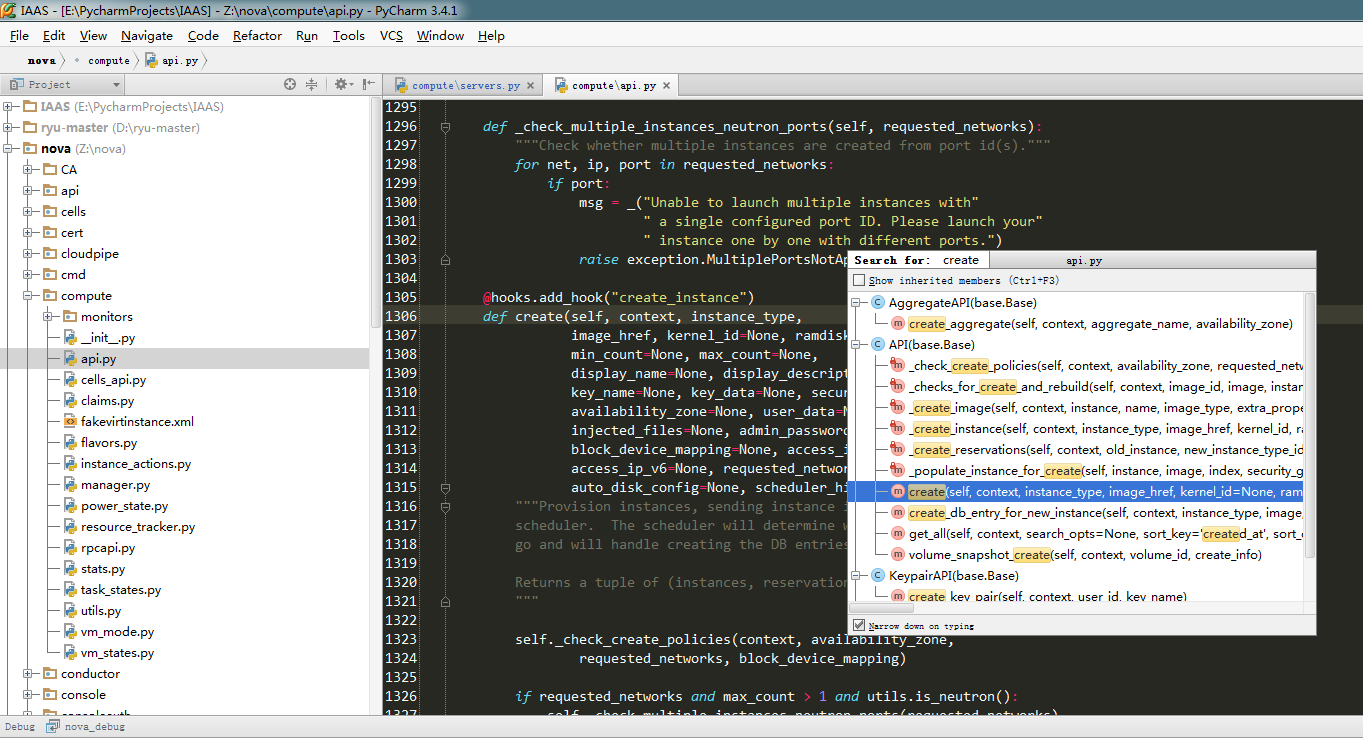1363x738 pixels.
Task: Collapse the compute folder
Action: (29, 295)
